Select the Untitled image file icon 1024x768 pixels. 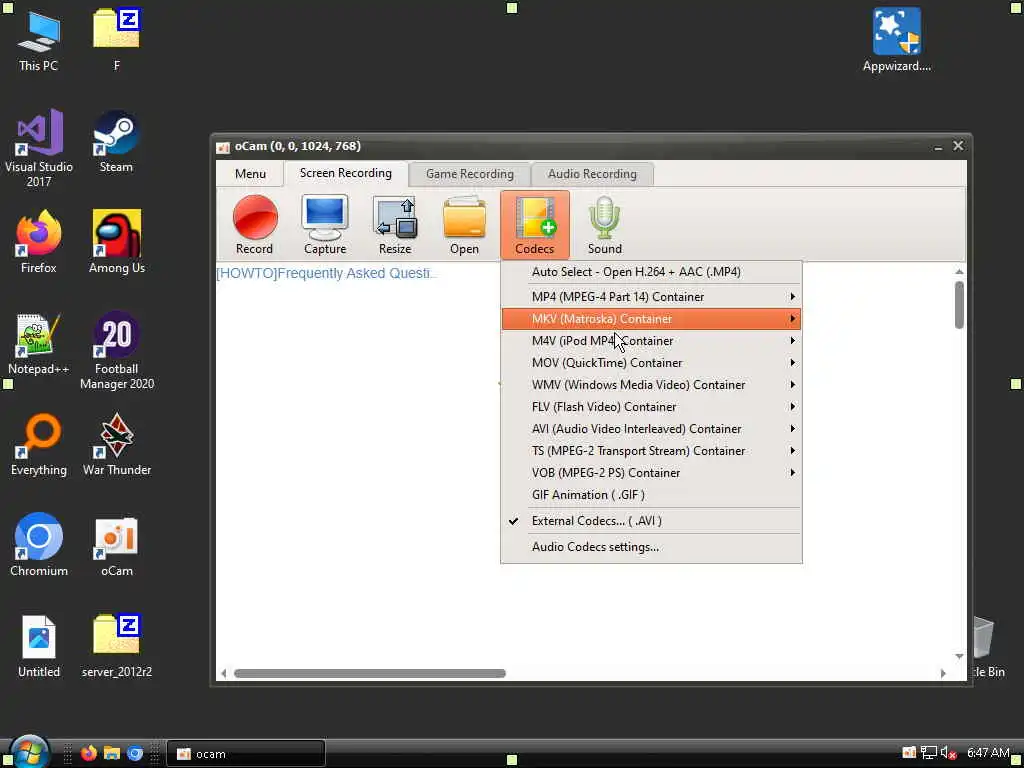click(x=39, y=647)
